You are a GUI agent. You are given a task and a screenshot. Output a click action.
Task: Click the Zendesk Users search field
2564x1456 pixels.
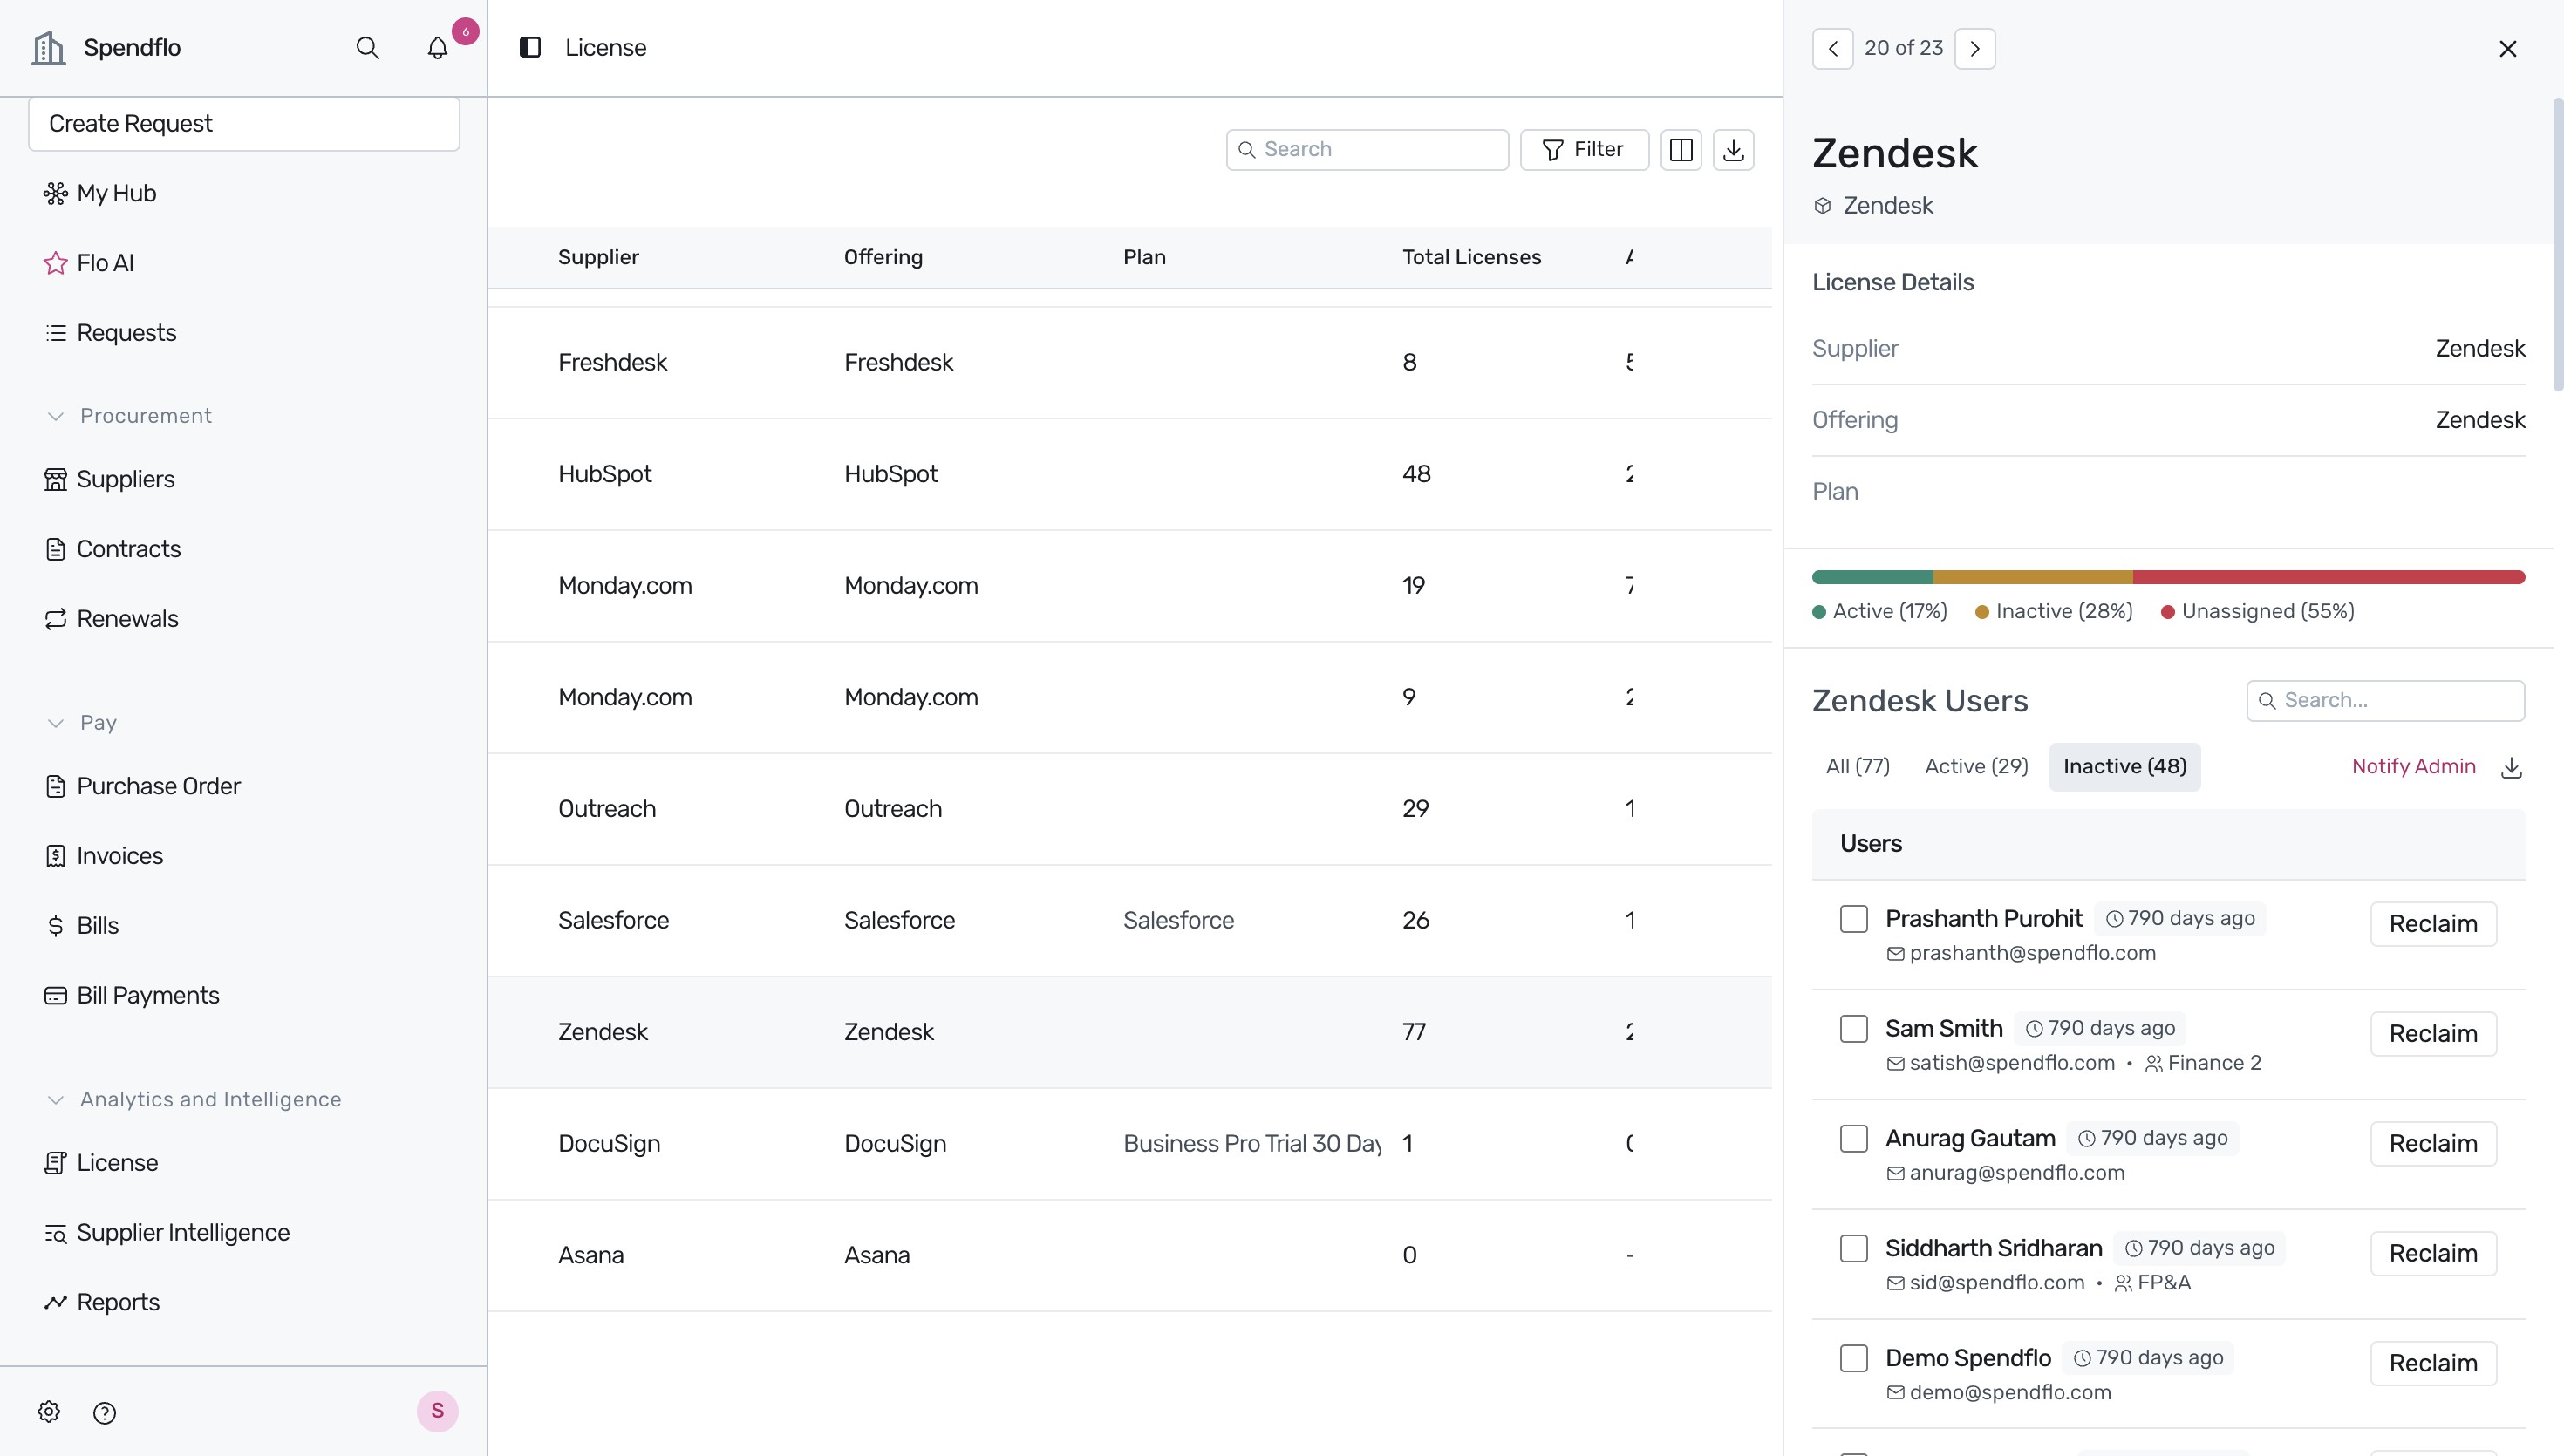[x=2385, y=701]
